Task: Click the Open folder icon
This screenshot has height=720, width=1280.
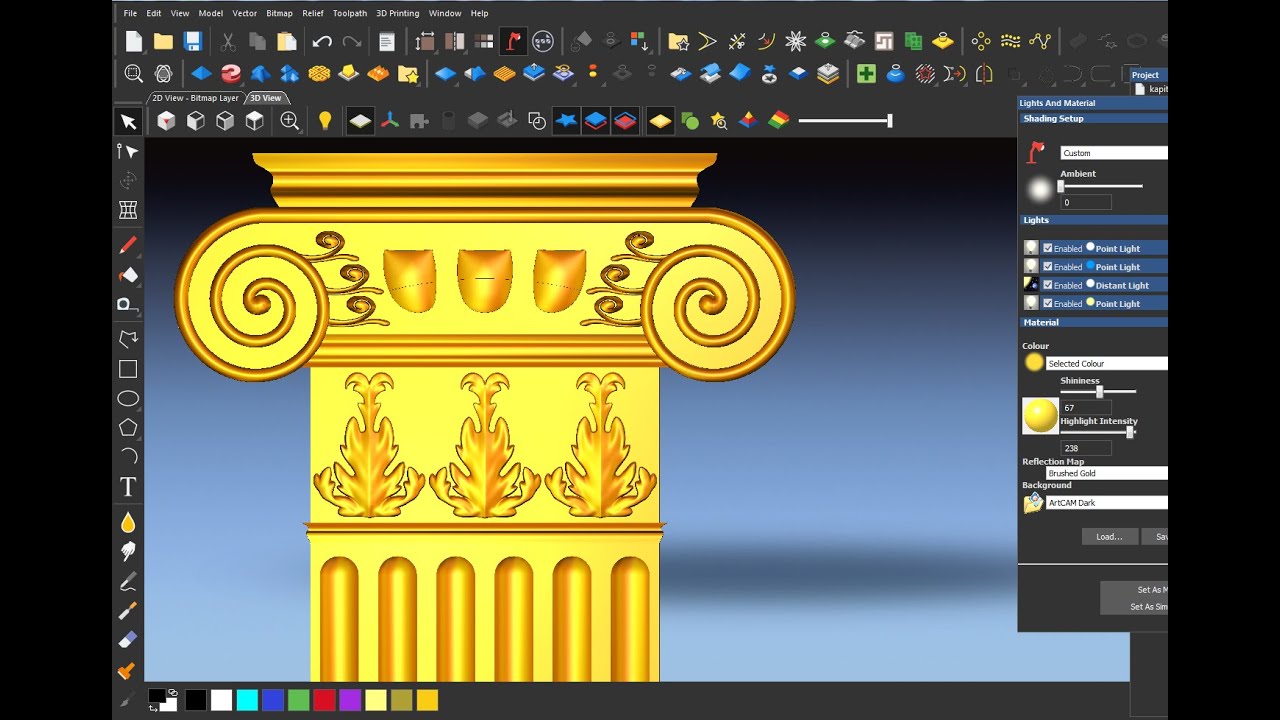Action: click(x=163, y=41)
